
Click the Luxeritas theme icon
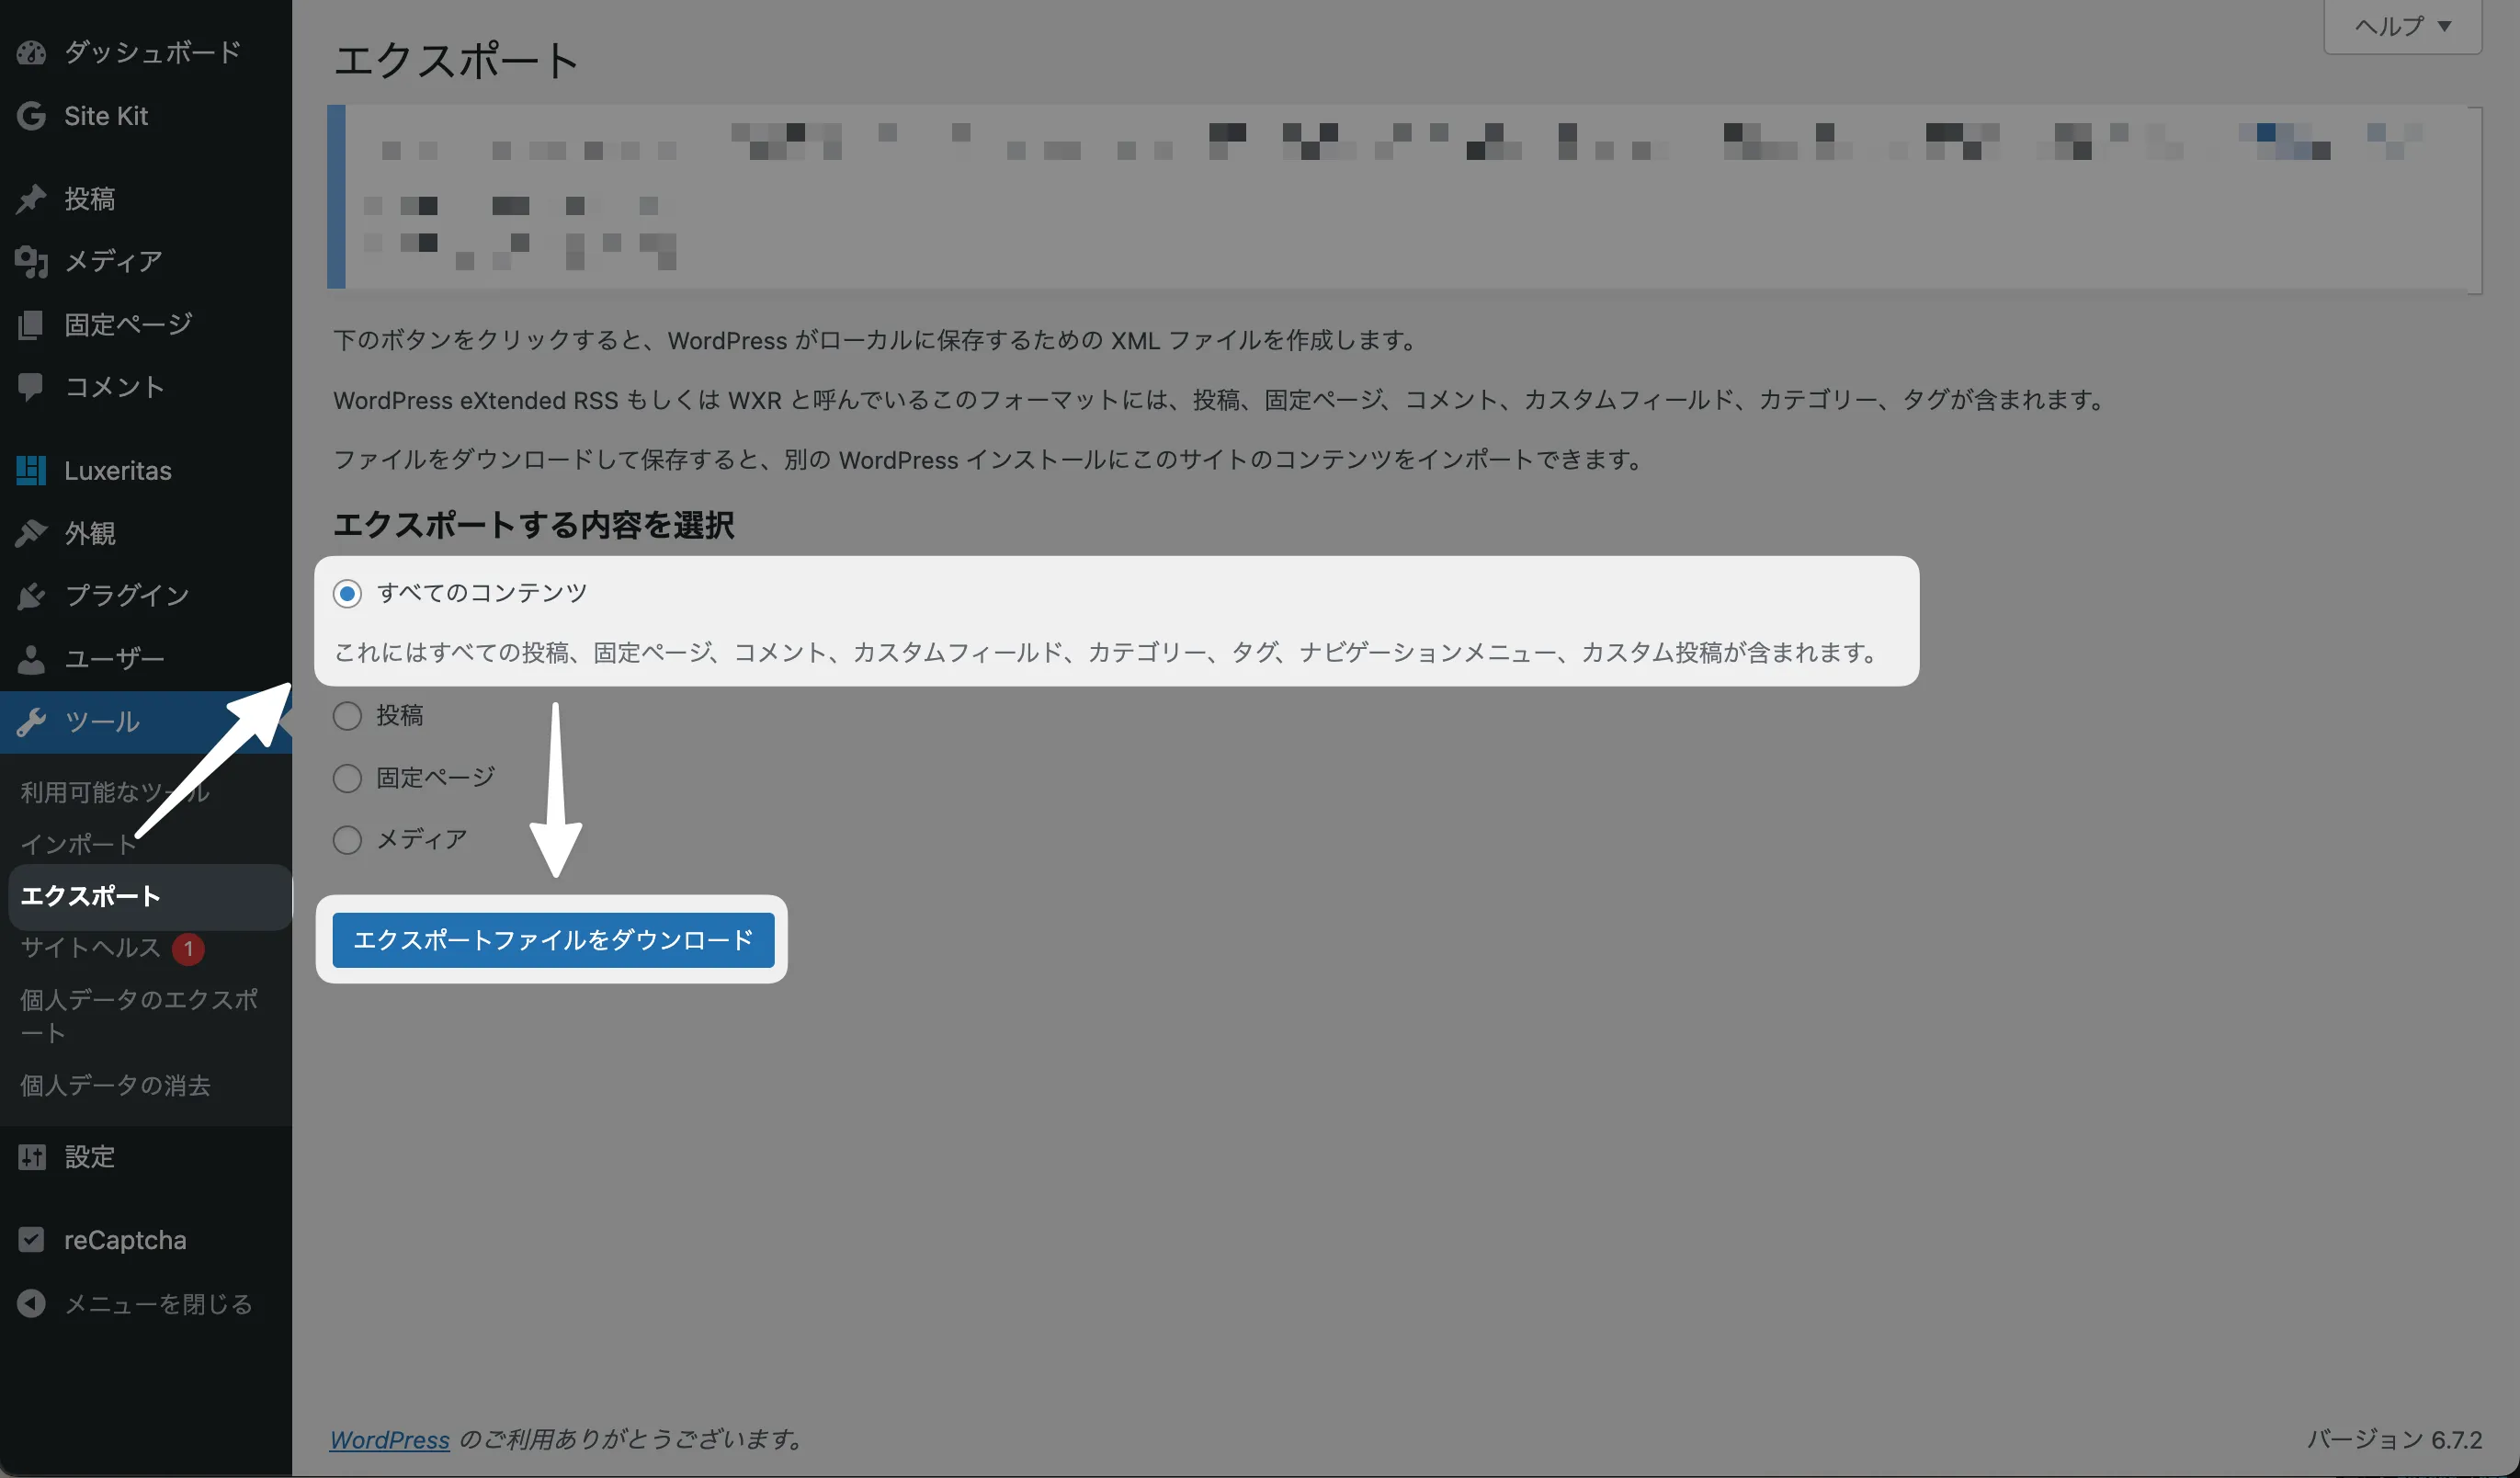tap(31, 470)
